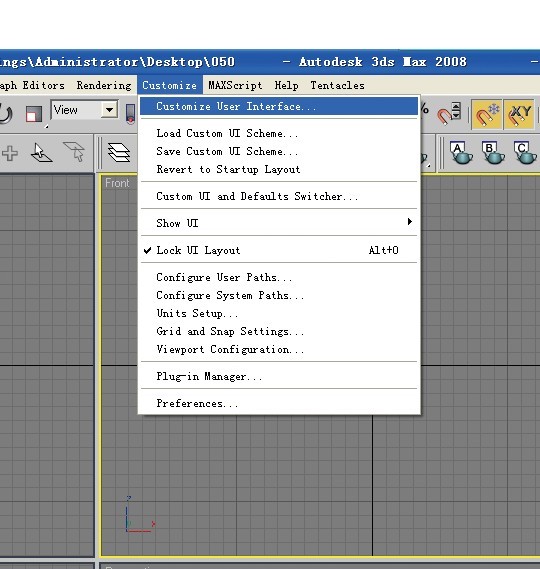
Task: Open the Units Setup dialog
Action: (x=279, y=313)
